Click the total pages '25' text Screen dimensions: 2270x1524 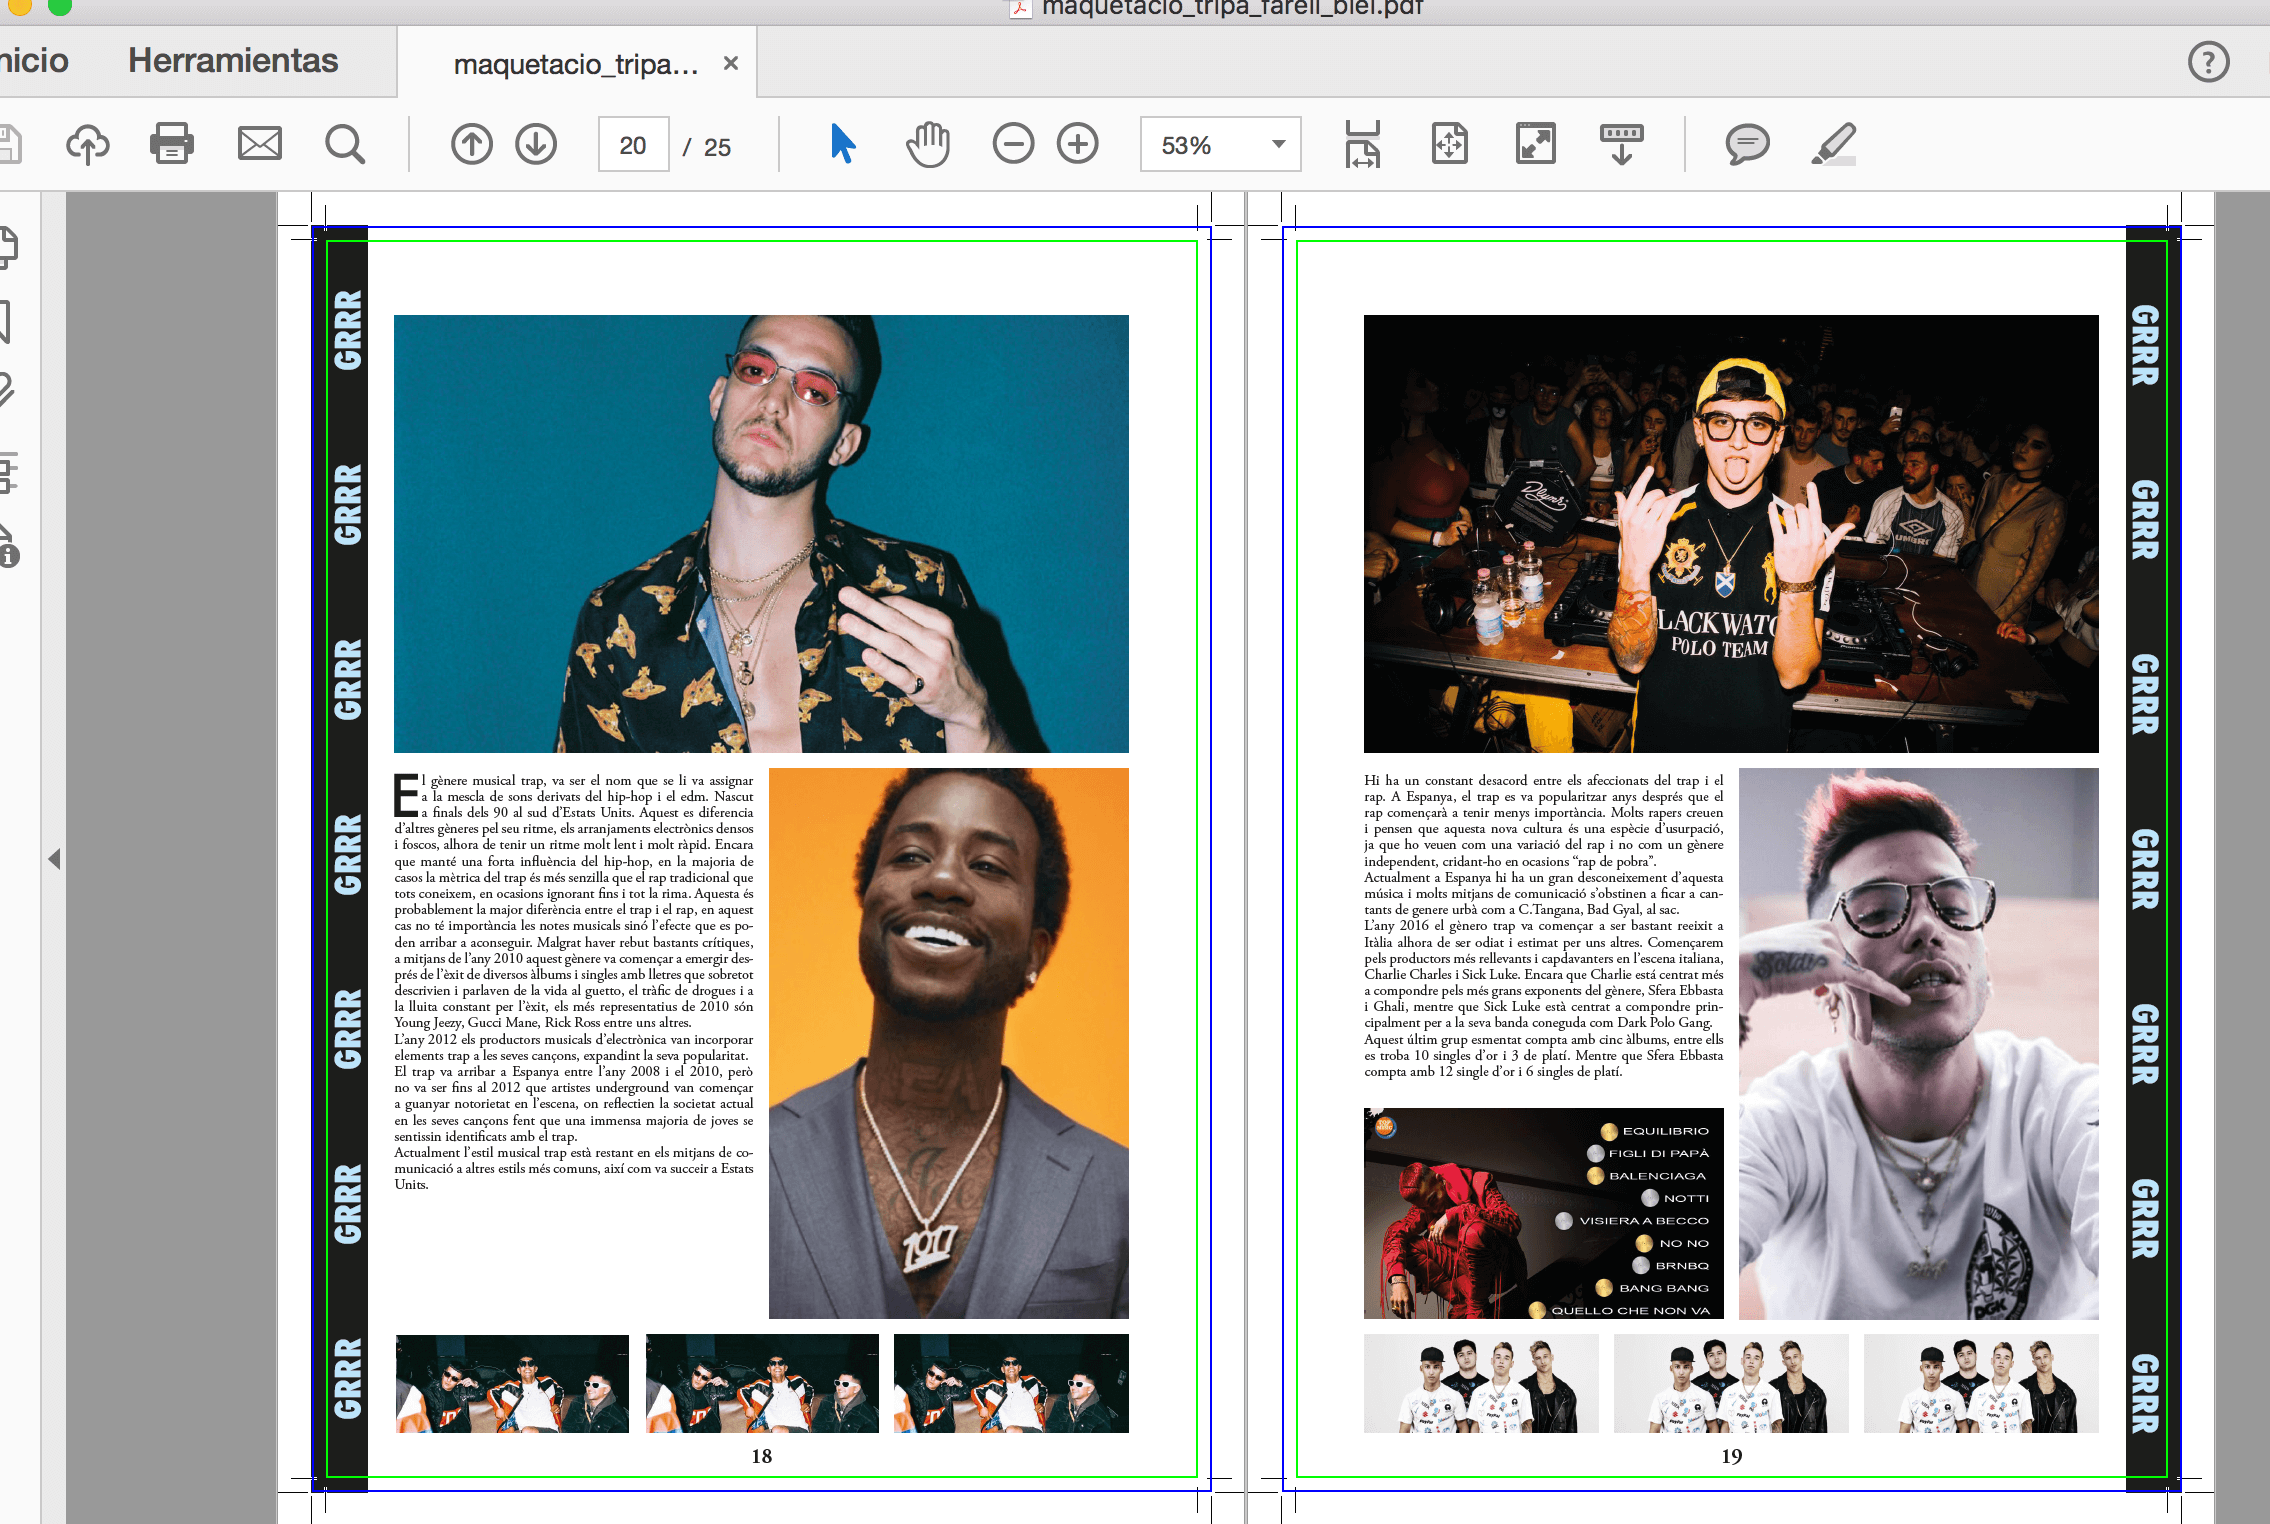point(717,147)
